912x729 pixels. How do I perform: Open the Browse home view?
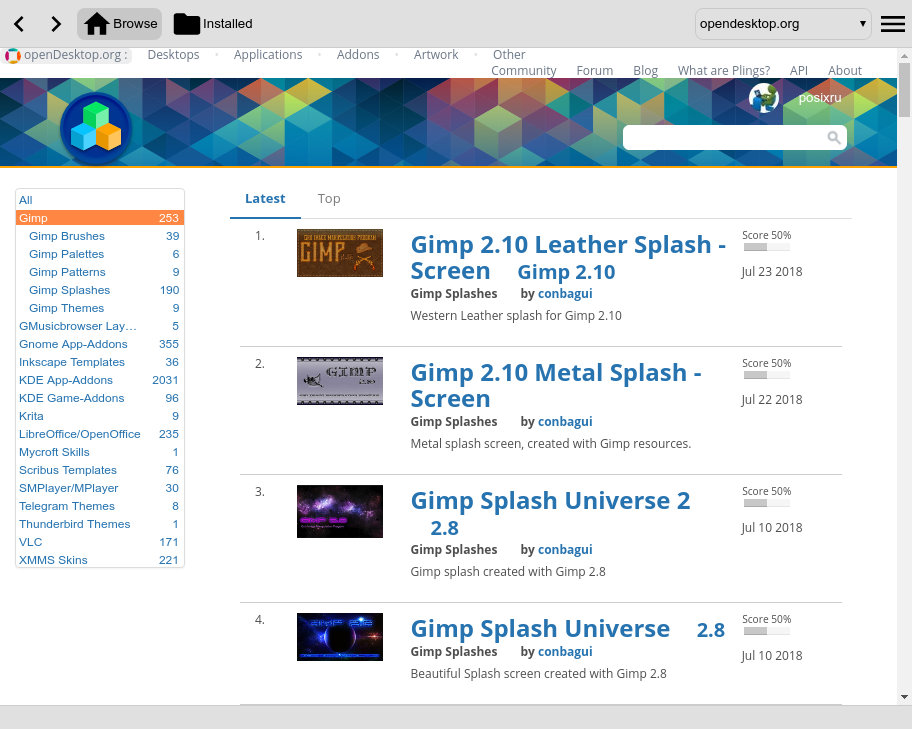click(120, 24)
